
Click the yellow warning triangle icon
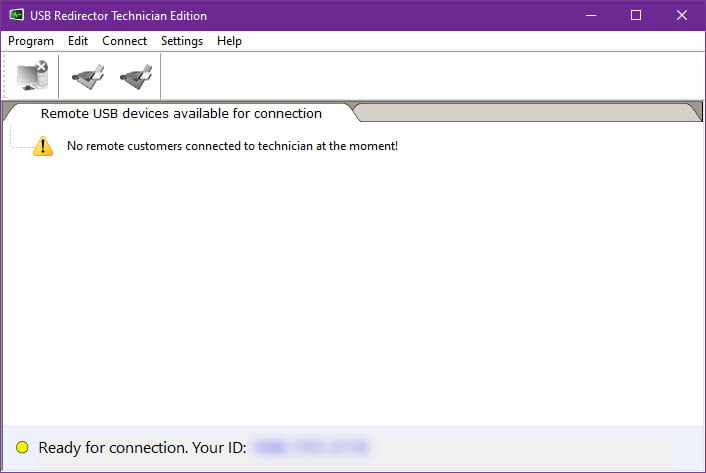tap(43, 146)
